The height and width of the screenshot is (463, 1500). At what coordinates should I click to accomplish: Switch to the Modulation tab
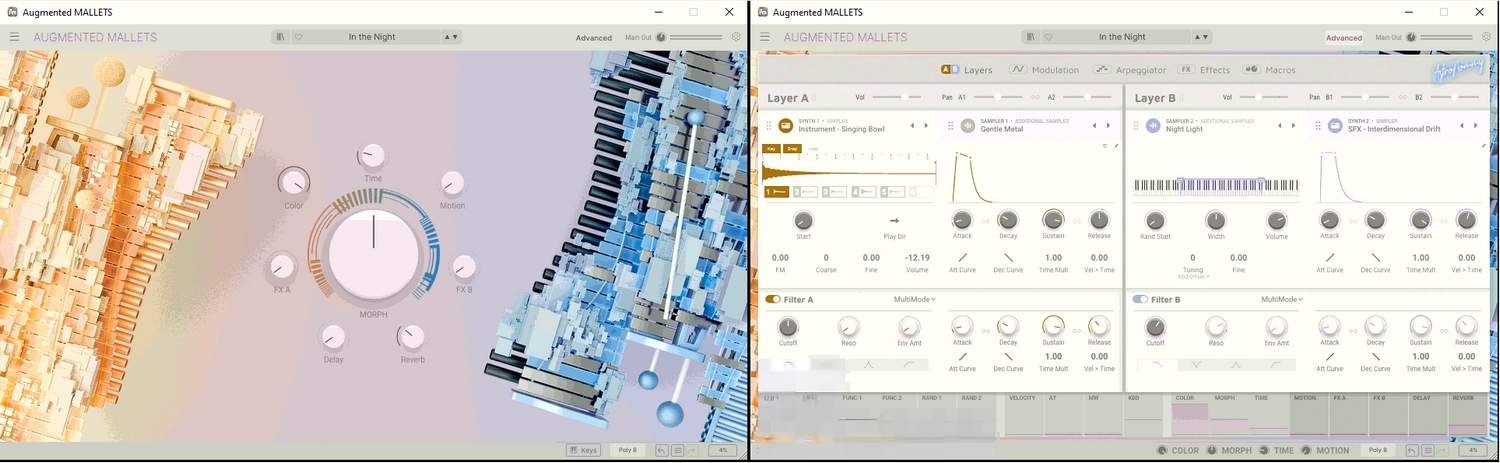tap(1044, 70)
